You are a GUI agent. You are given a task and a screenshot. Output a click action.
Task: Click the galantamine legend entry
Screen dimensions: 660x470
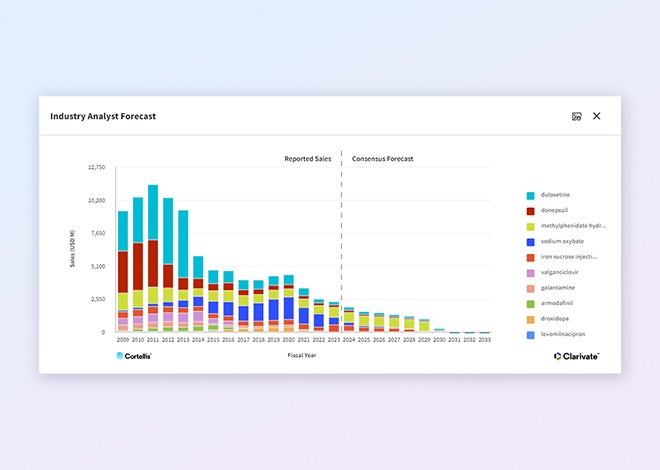(x=557, y=288)
